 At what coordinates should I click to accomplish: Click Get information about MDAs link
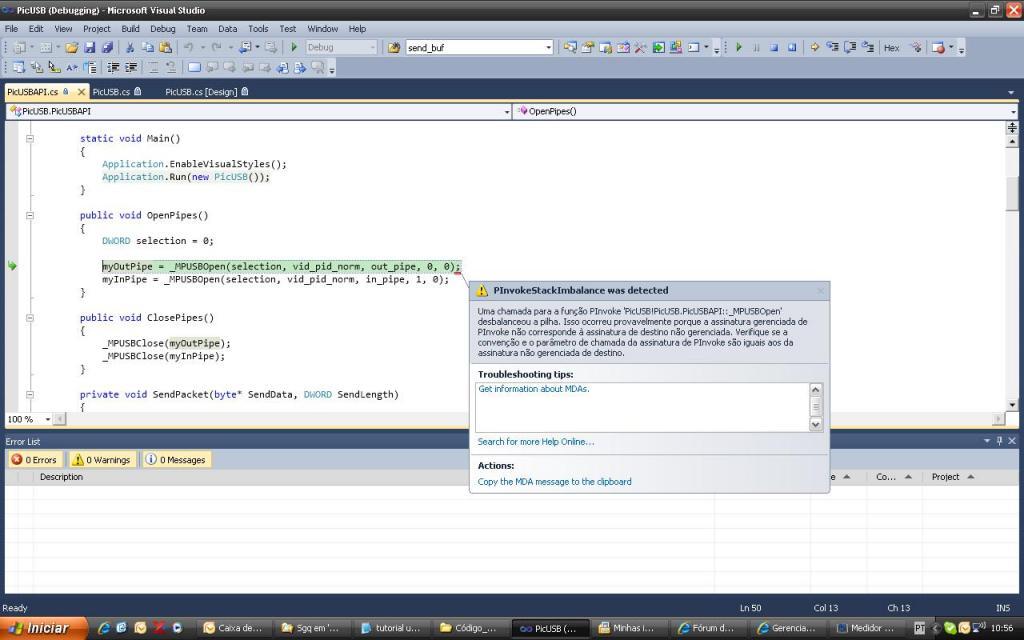(534, 389)
